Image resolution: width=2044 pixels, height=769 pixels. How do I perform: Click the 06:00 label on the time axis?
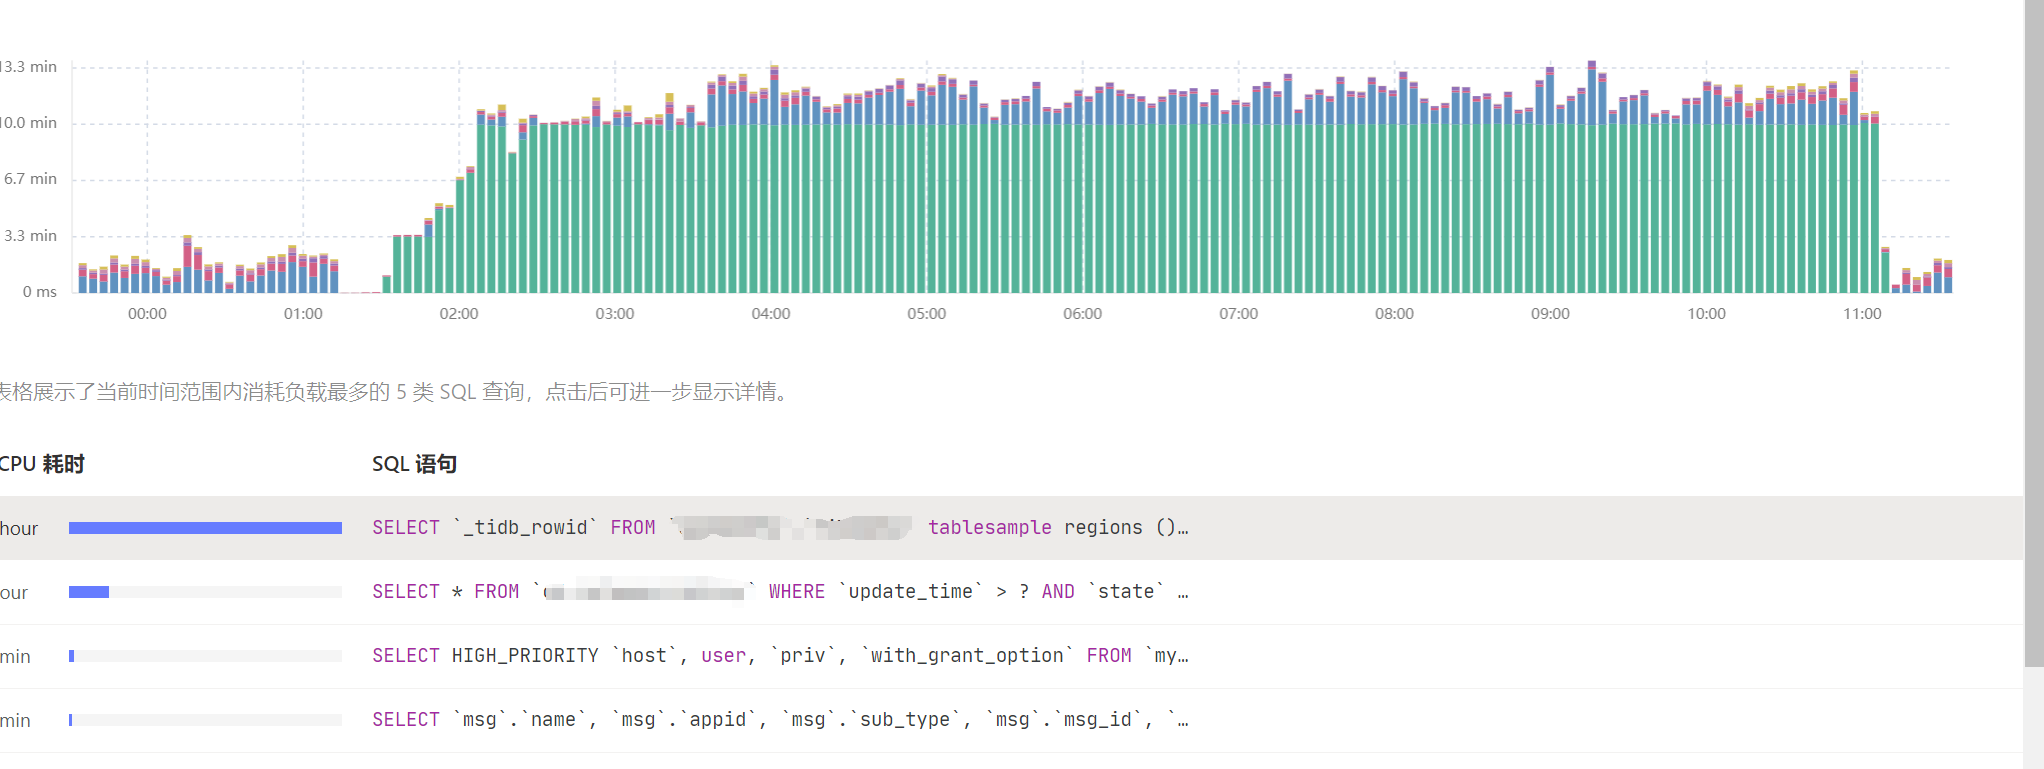point(1082,314)
